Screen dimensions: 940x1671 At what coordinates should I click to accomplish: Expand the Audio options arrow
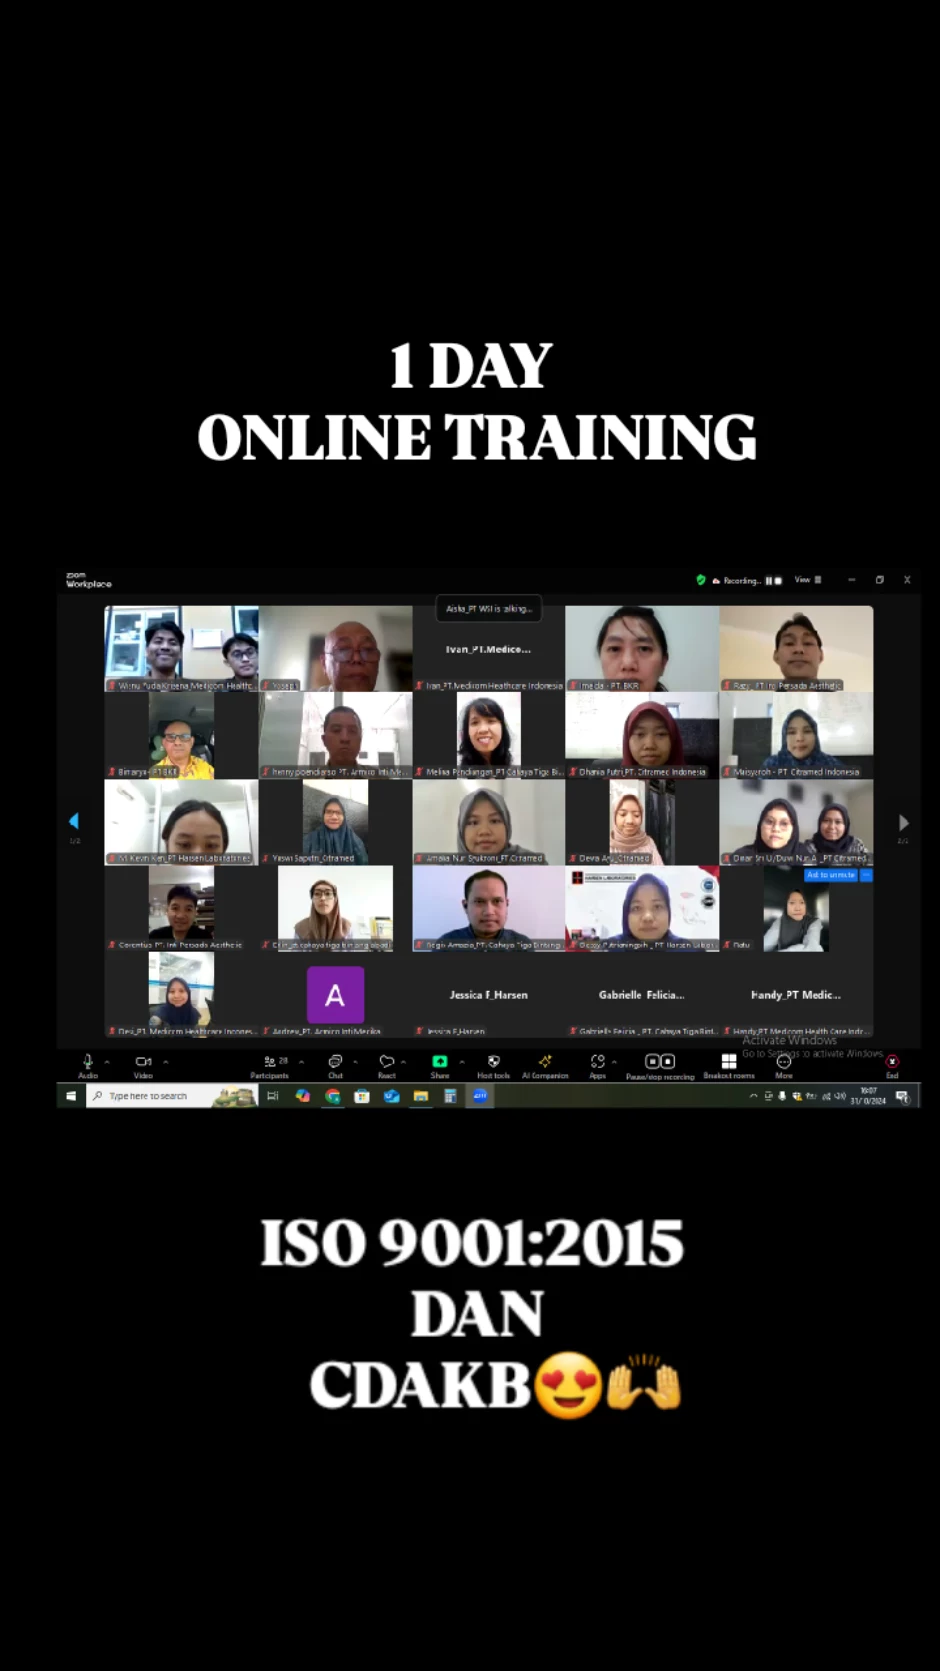tap(107, 1062)
